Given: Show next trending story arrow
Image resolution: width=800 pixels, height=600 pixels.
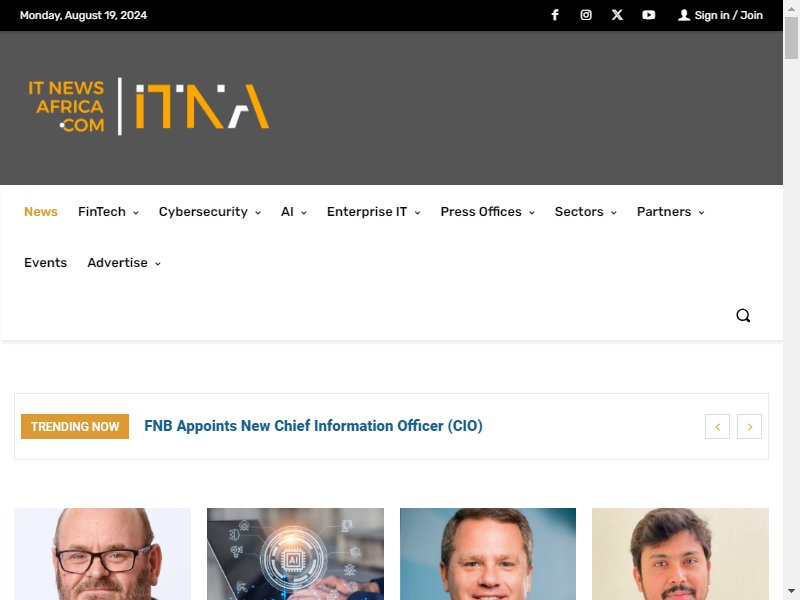Looking at the screenshot, I should 749,427.
